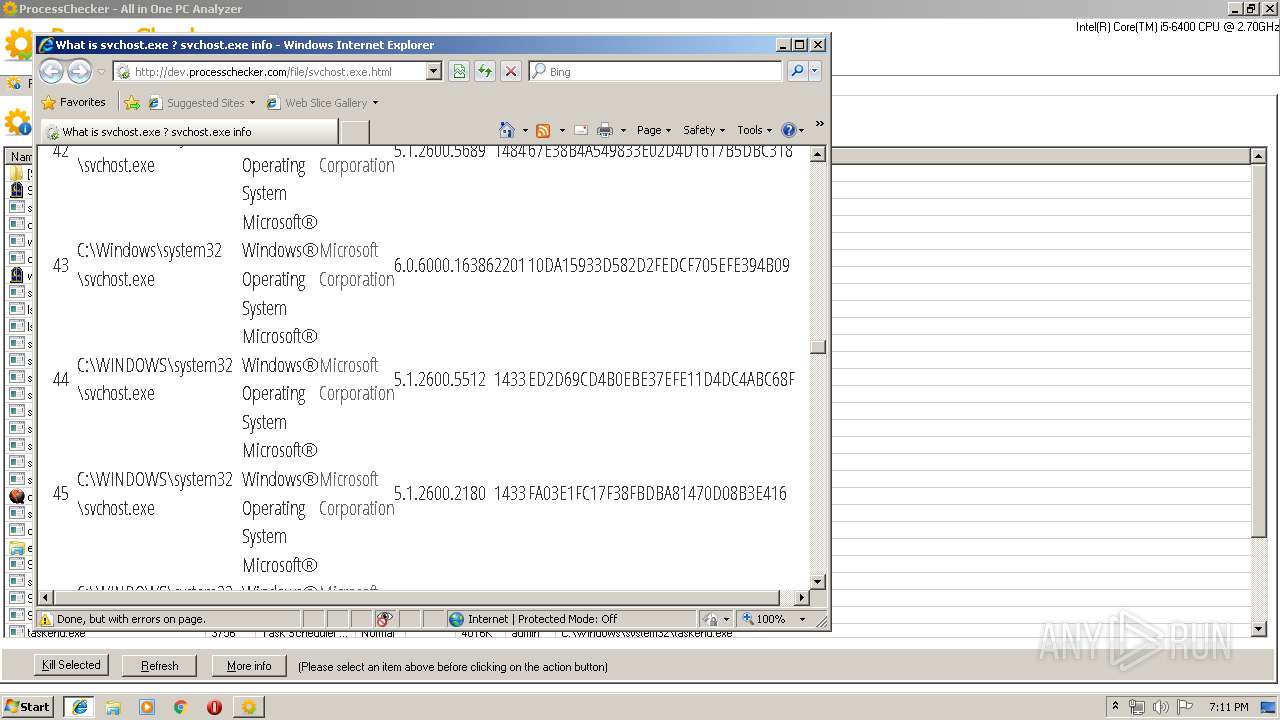
Task: Click the Bing search box
Action: (656, 71)
